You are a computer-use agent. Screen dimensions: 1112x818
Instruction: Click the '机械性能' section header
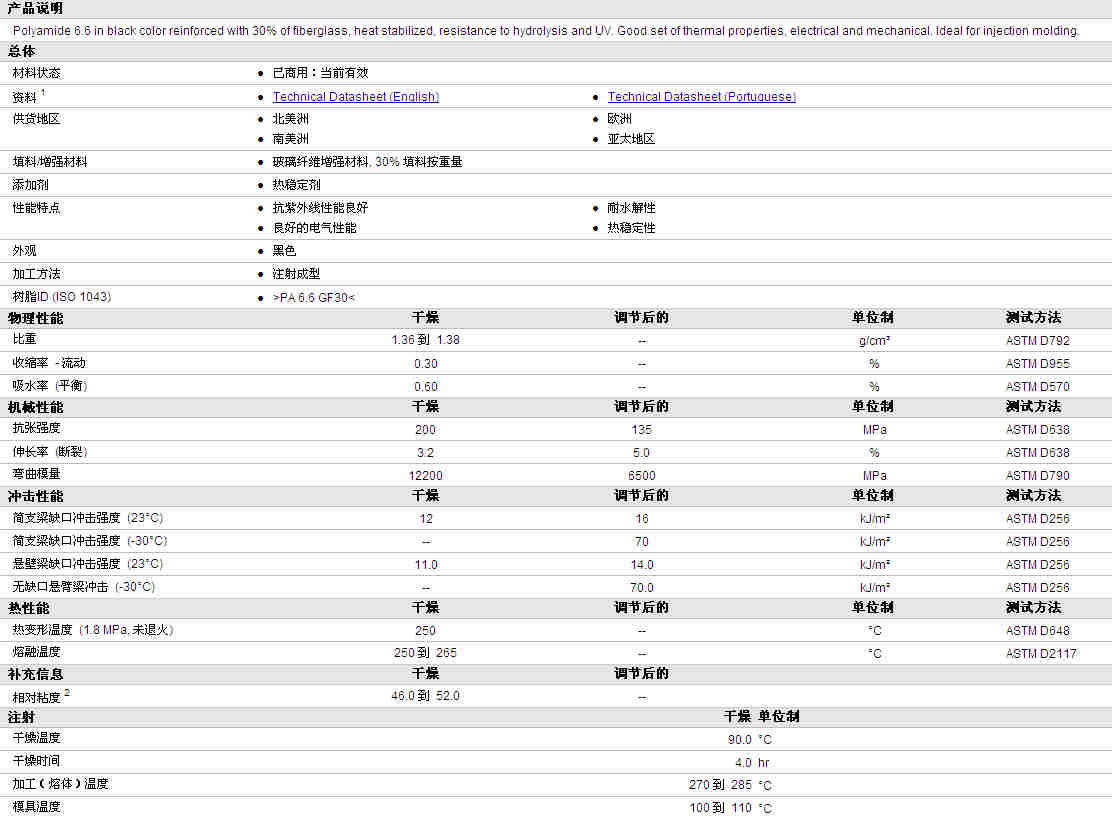(35, 407)
